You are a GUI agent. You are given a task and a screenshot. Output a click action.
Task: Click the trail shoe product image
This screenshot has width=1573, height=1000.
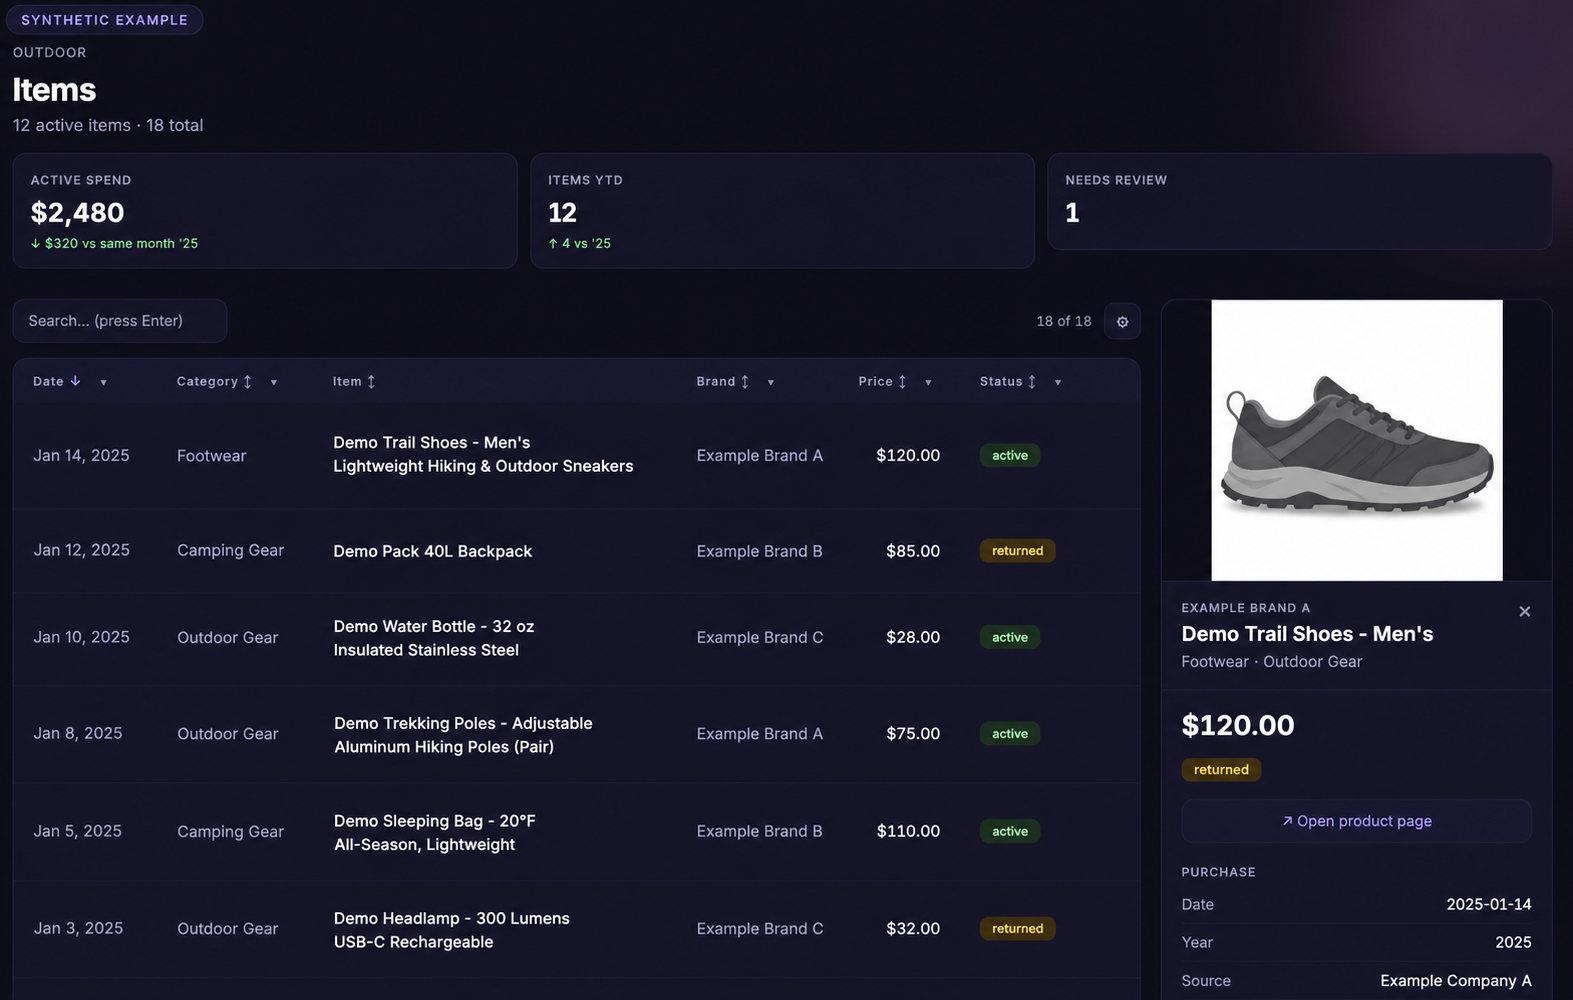[x=1357, y=440]
